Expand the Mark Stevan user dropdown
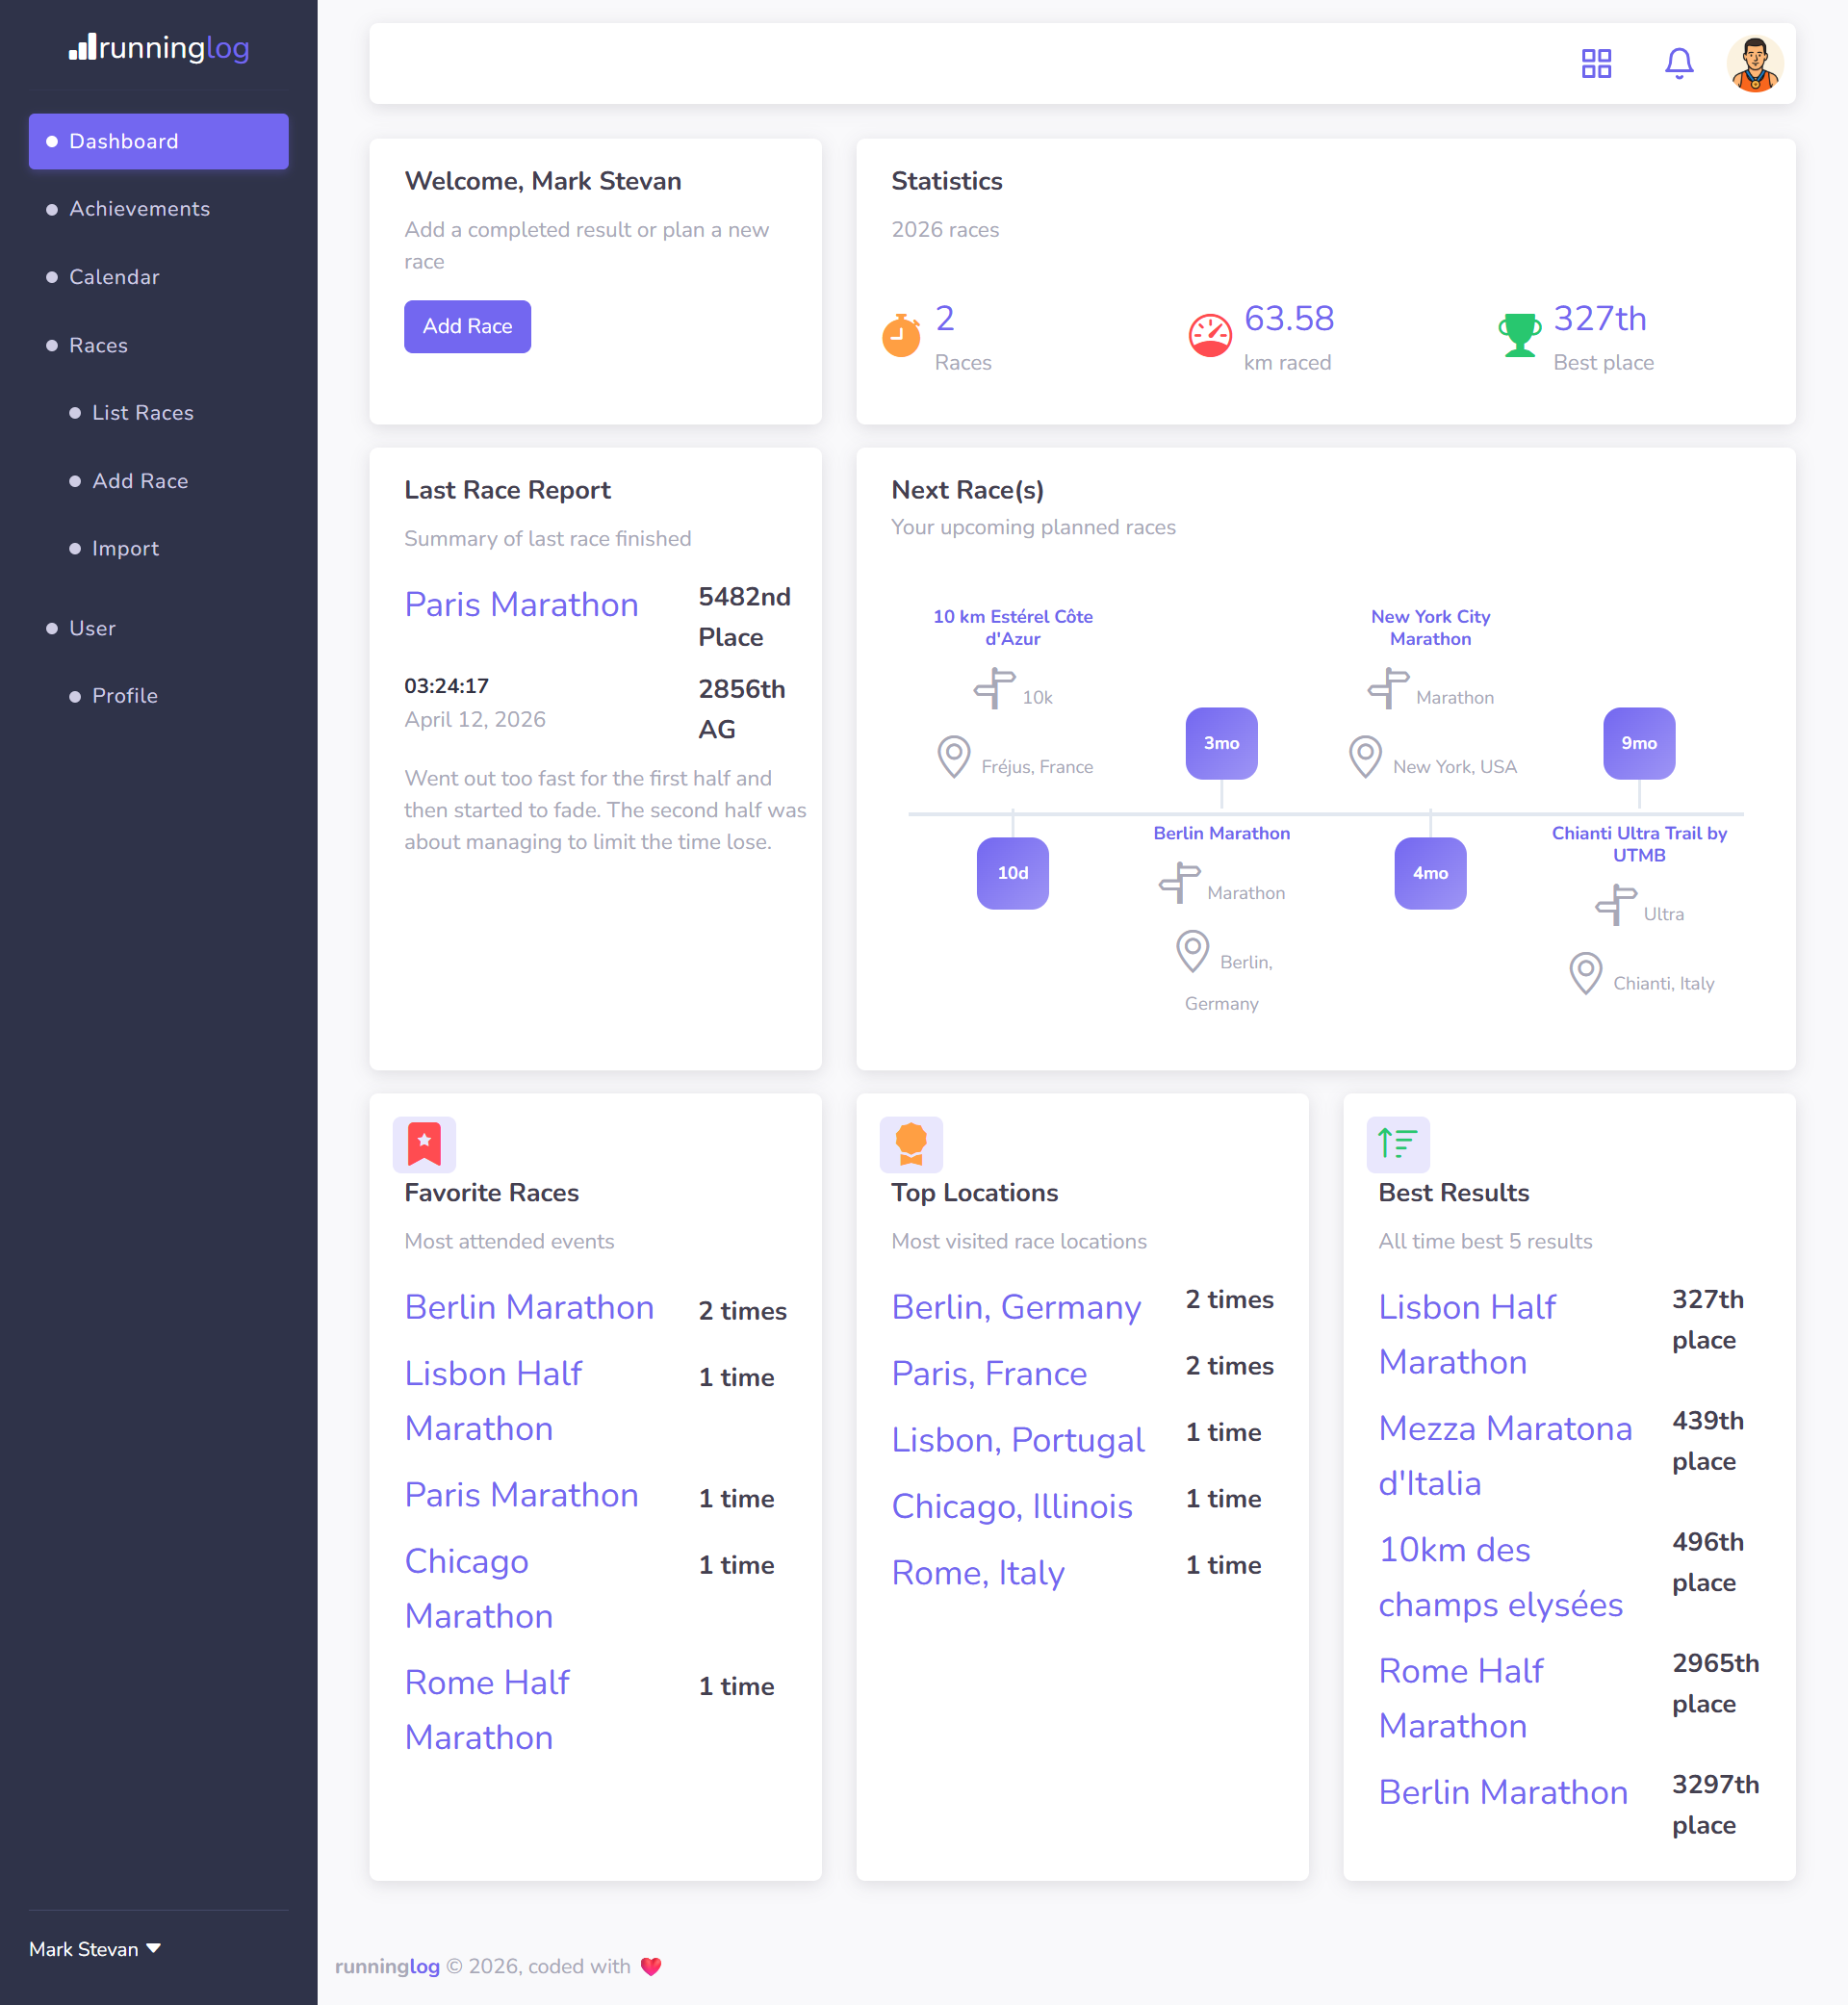 [x=95, y=1948]
